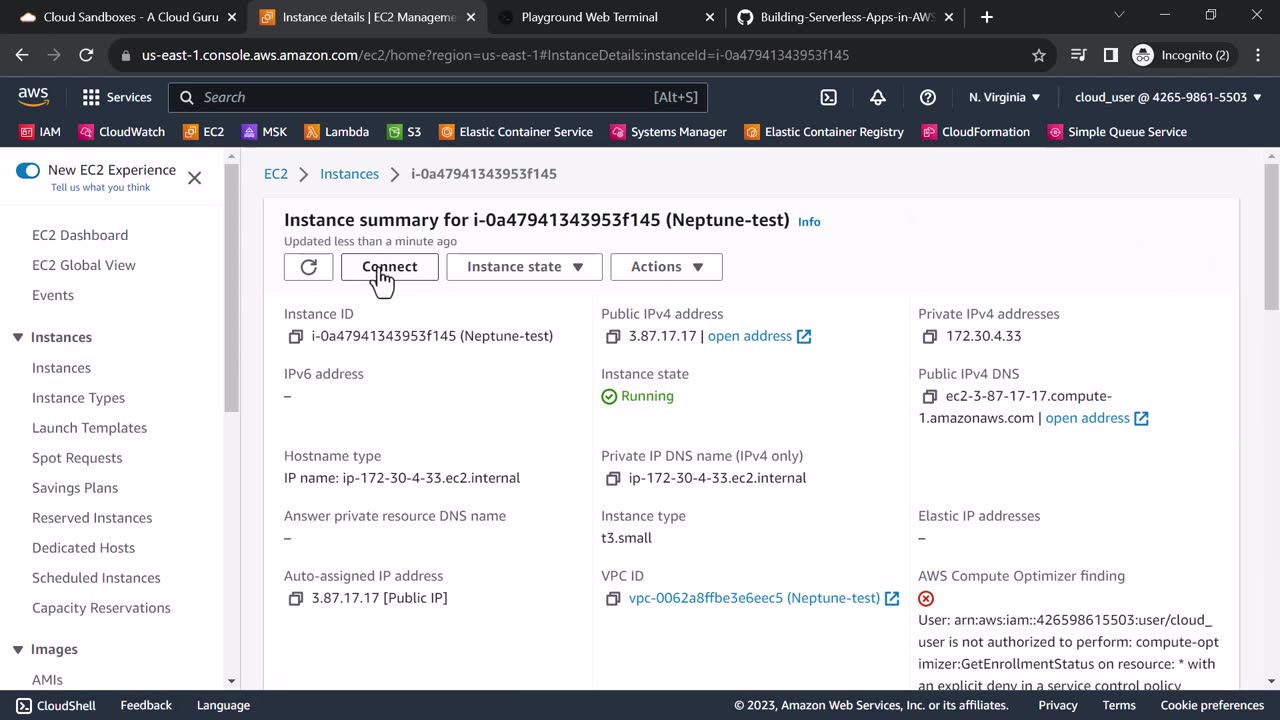Open the Services grid menu

(x=117, y=97)
